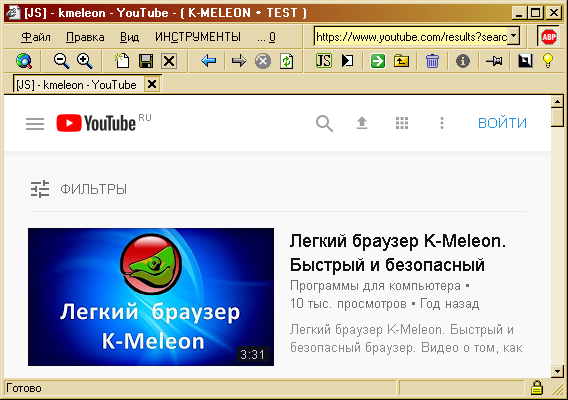
Task: Close the page with toolbar X icon
Action: [x=169, y=61]
